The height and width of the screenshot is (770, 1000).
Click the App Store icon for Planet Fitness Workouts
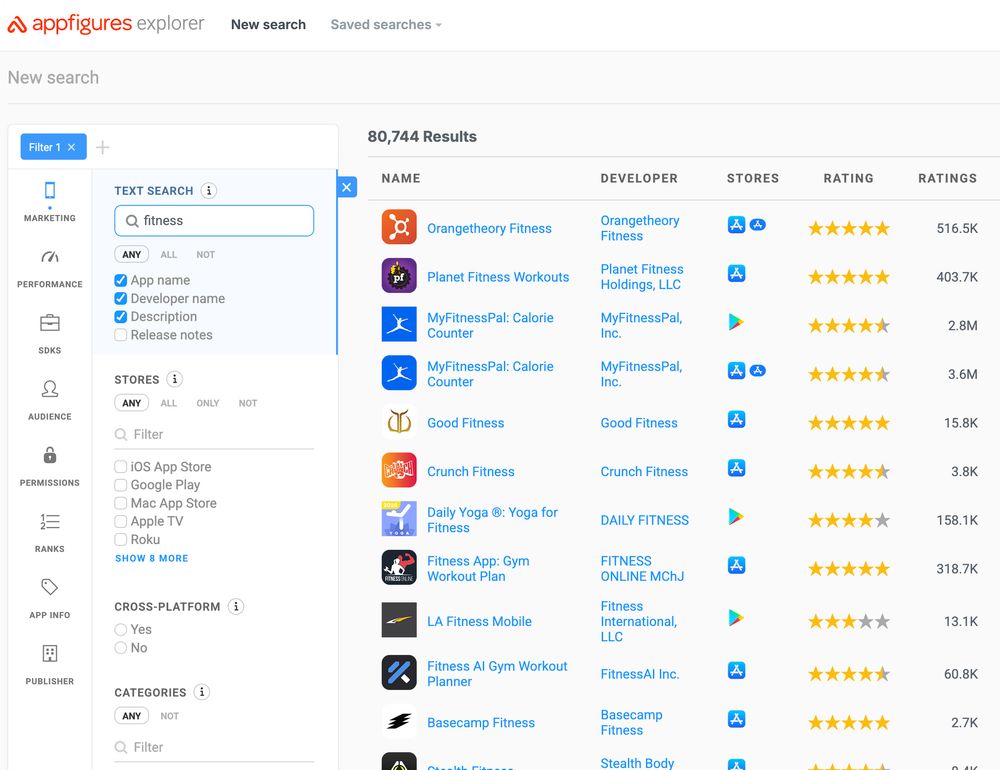(737, 273)
